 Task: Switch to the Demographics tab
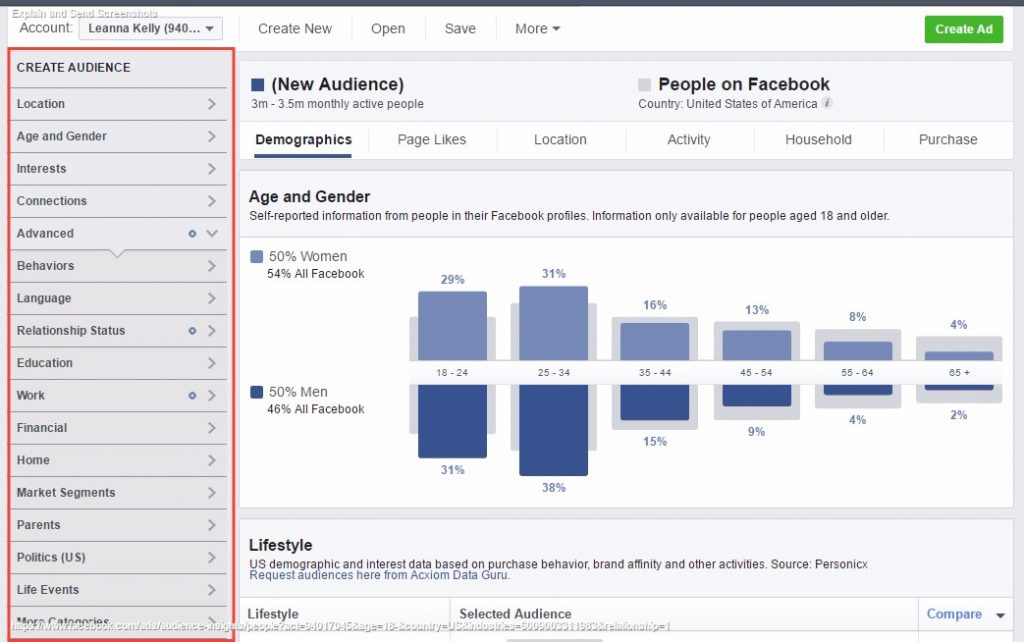tap(303, 140)
